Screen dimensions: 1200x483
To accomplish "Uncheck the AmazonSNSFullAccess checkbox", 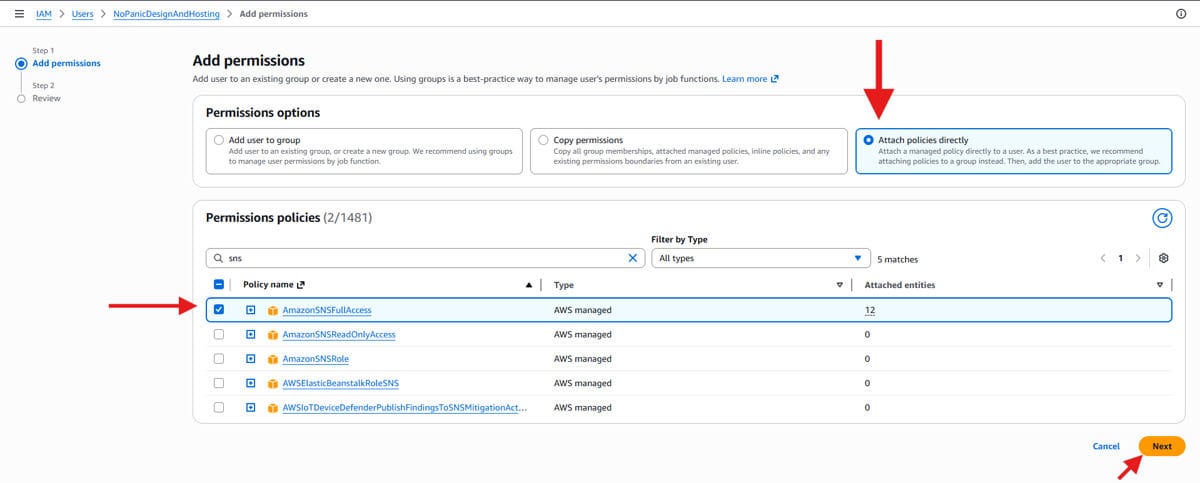I will [x=219, y=310].
